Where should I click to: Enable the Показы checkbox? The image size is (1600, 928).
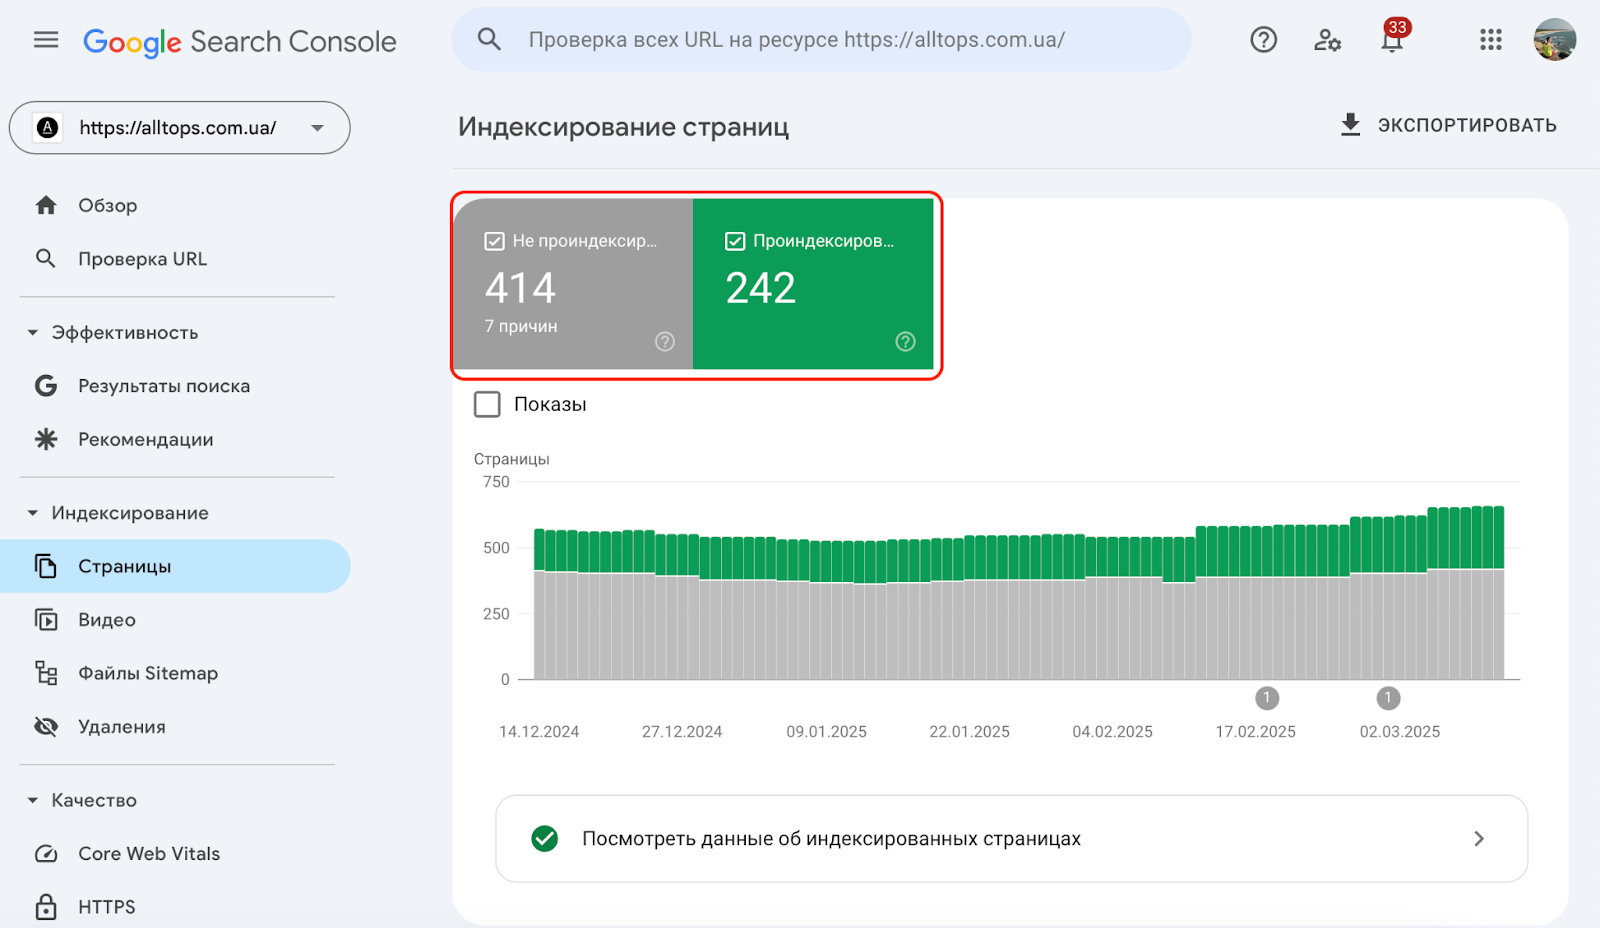click(x=487, y=404)
